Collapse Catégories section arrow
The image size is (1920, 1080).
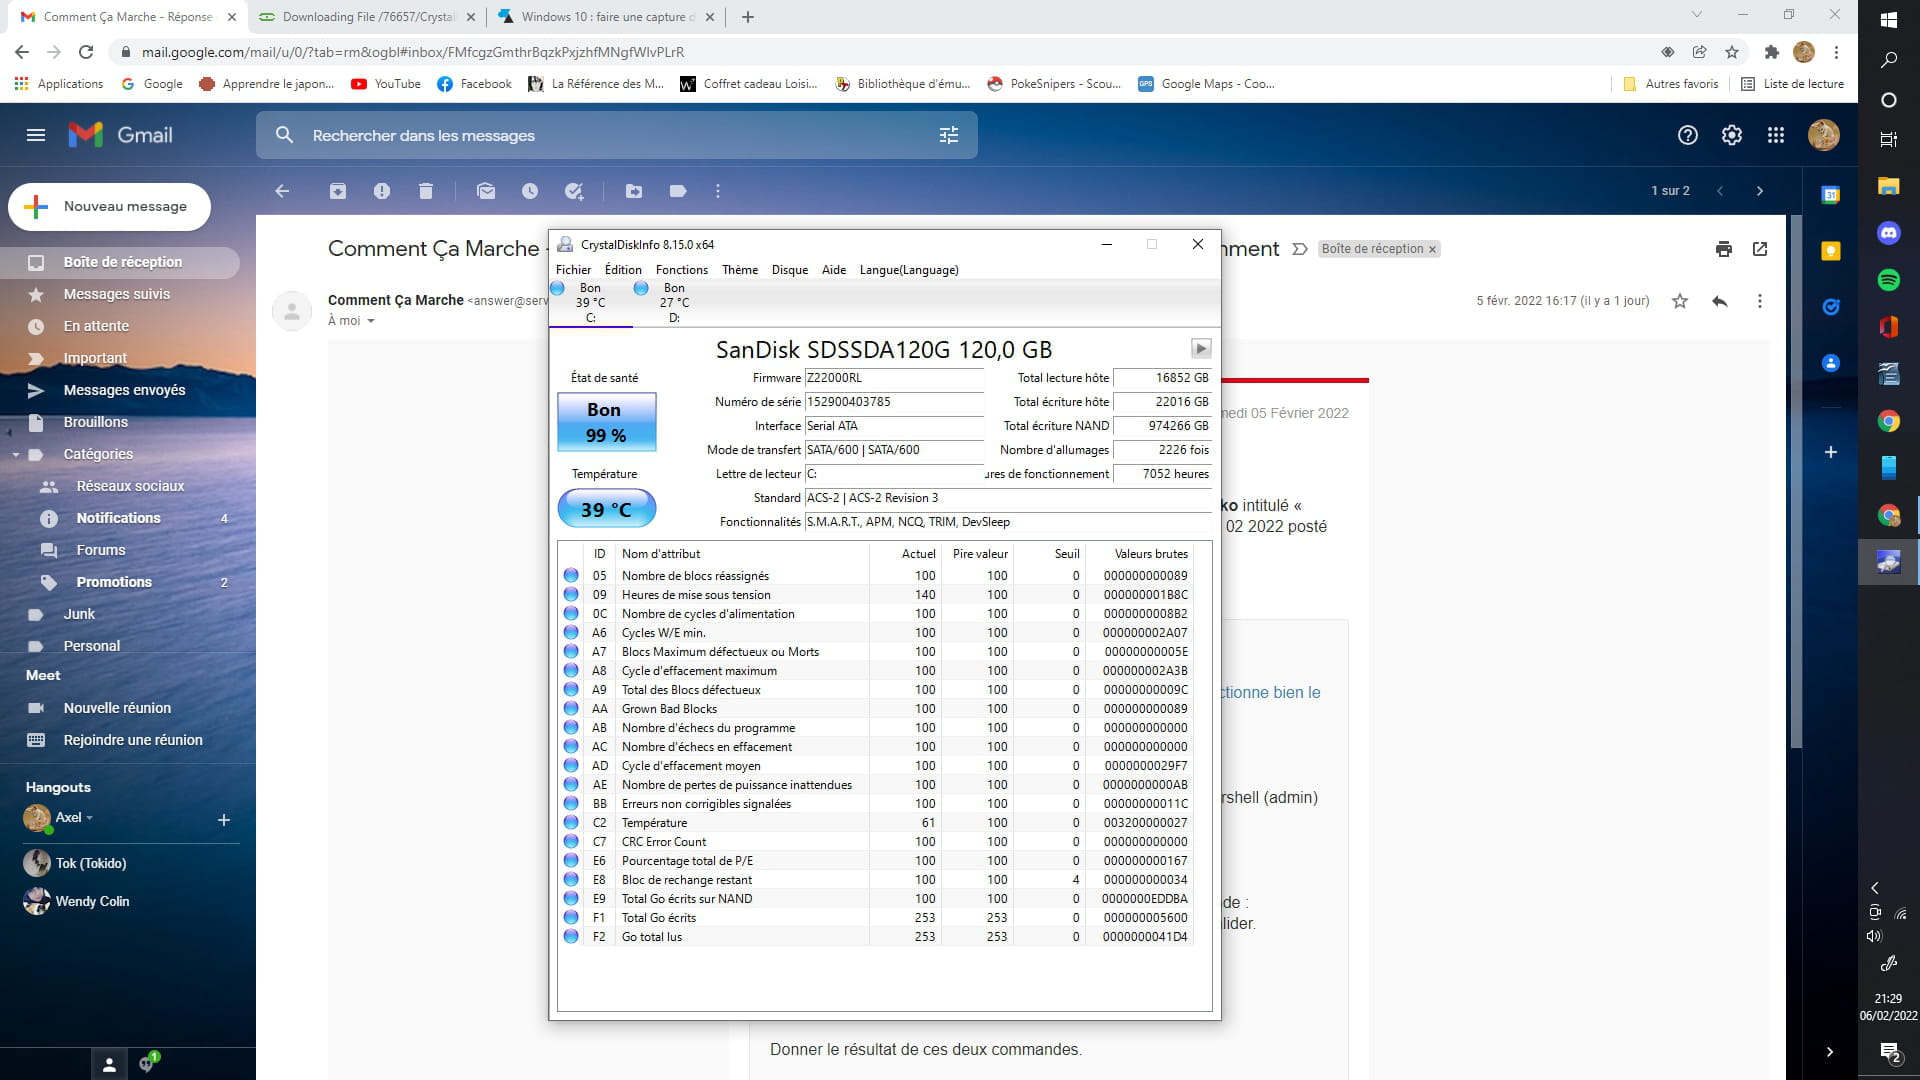15,455
